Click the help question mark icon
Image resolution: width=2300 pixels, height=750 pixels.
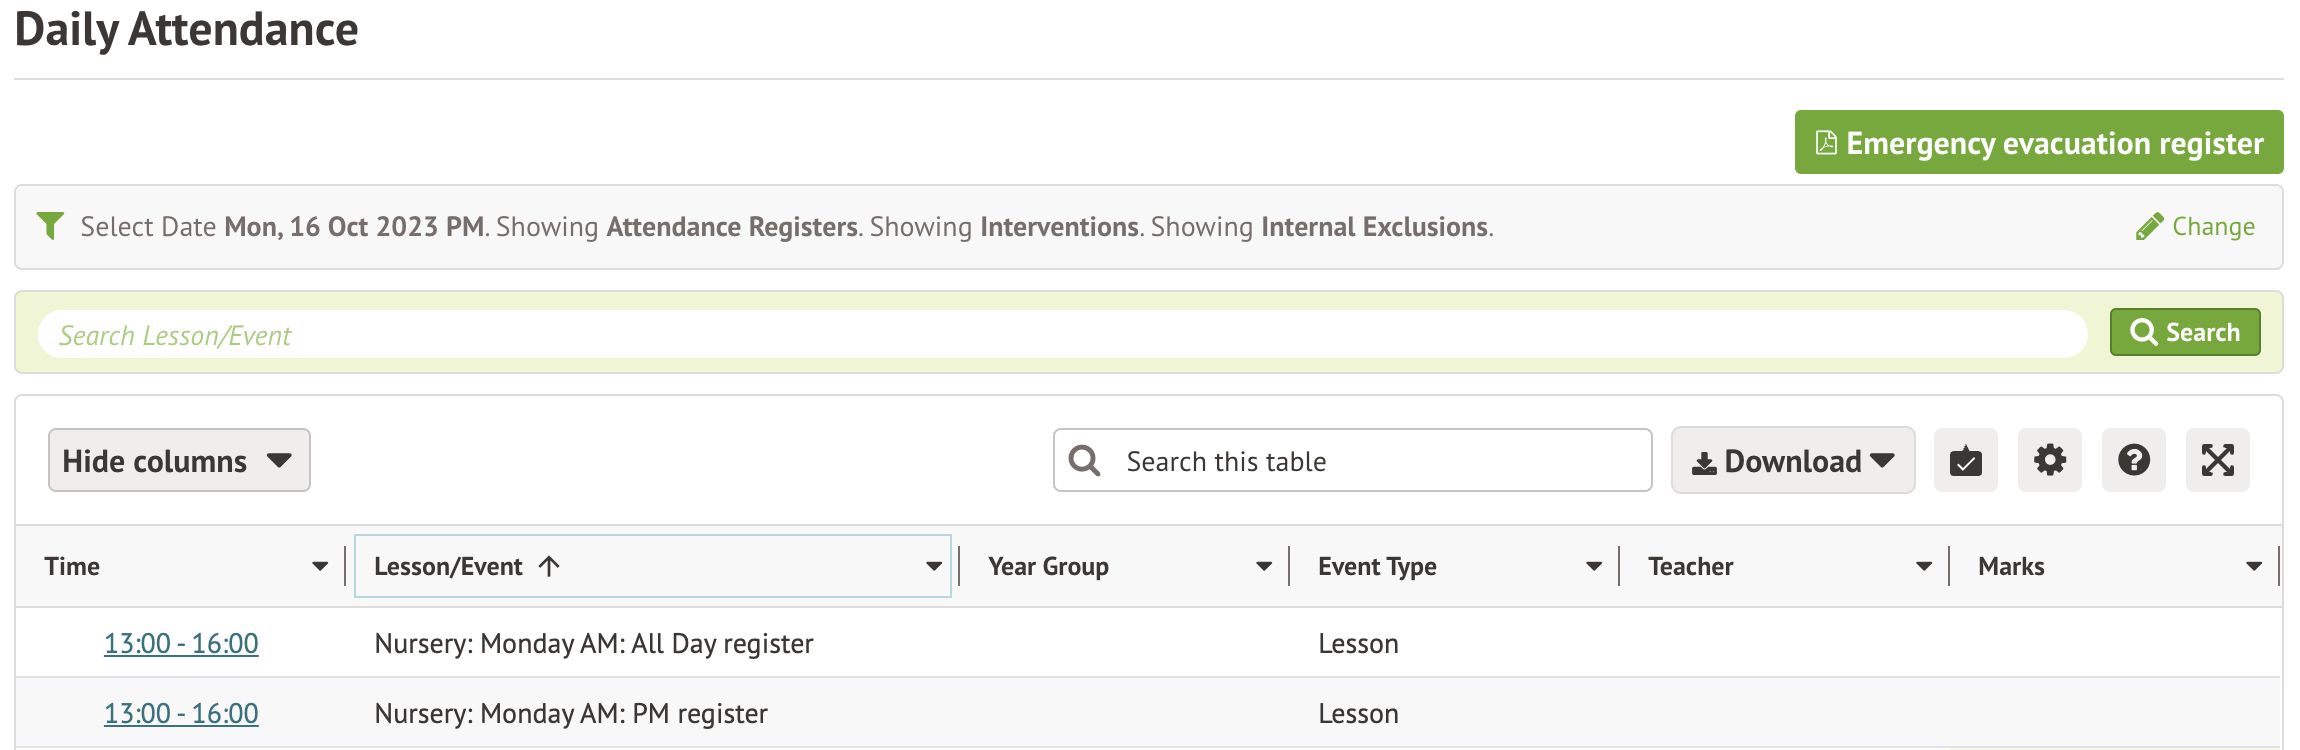point(2133,461)
